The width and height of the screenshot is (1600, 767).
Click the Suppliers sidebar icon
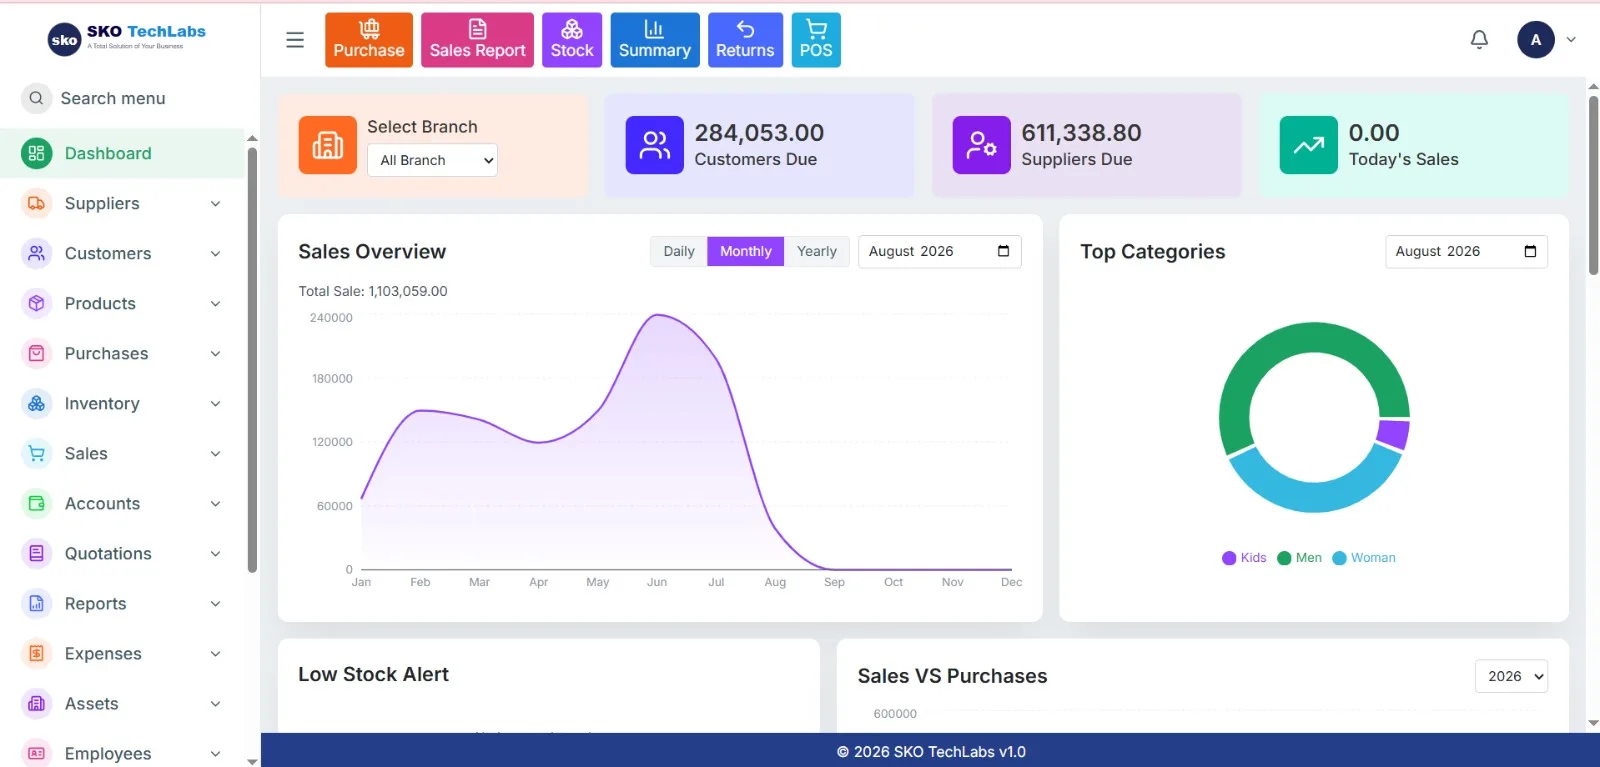tap(37, 203)
